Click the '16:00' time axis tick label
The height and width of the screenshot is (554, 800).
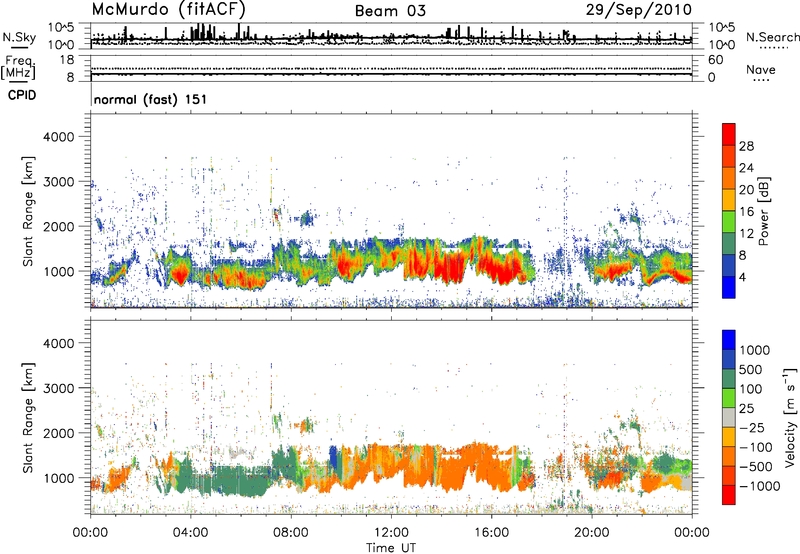[491, 533]
